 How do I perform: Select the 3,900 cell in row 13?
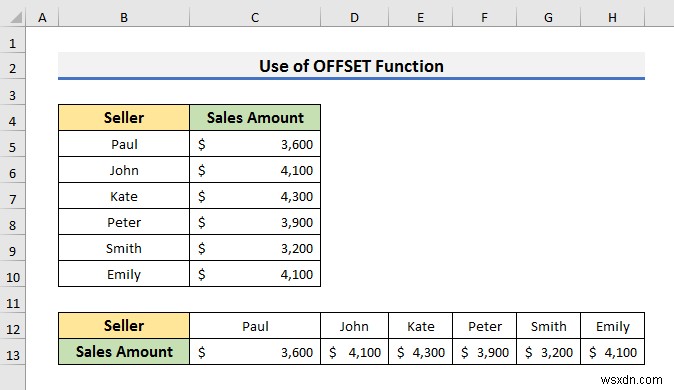click(484, 352)
